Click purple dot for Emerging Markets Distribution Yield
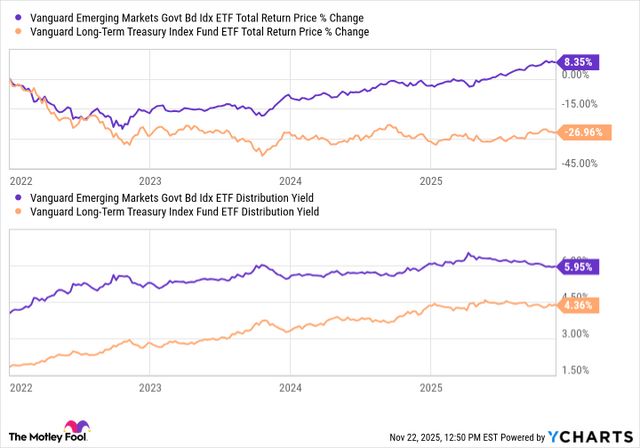Image resolution: width=640 pixels, height=448 pixels. coord(20,198)
